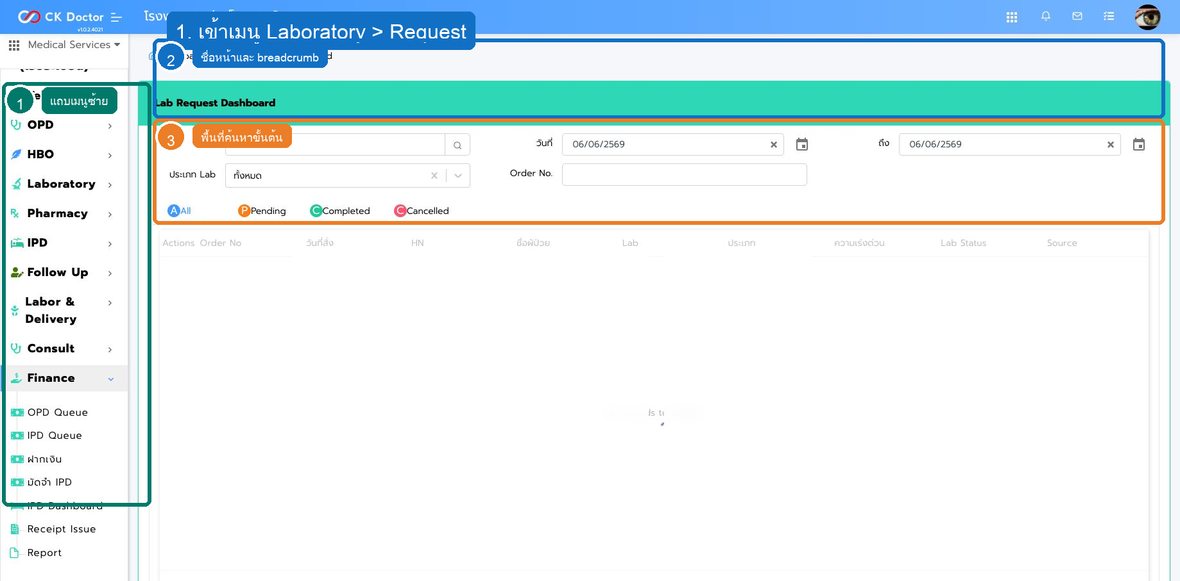Viewport: 1180px width, 581px height.
Task: Filter by Pending status
Action: coord(262,211)
